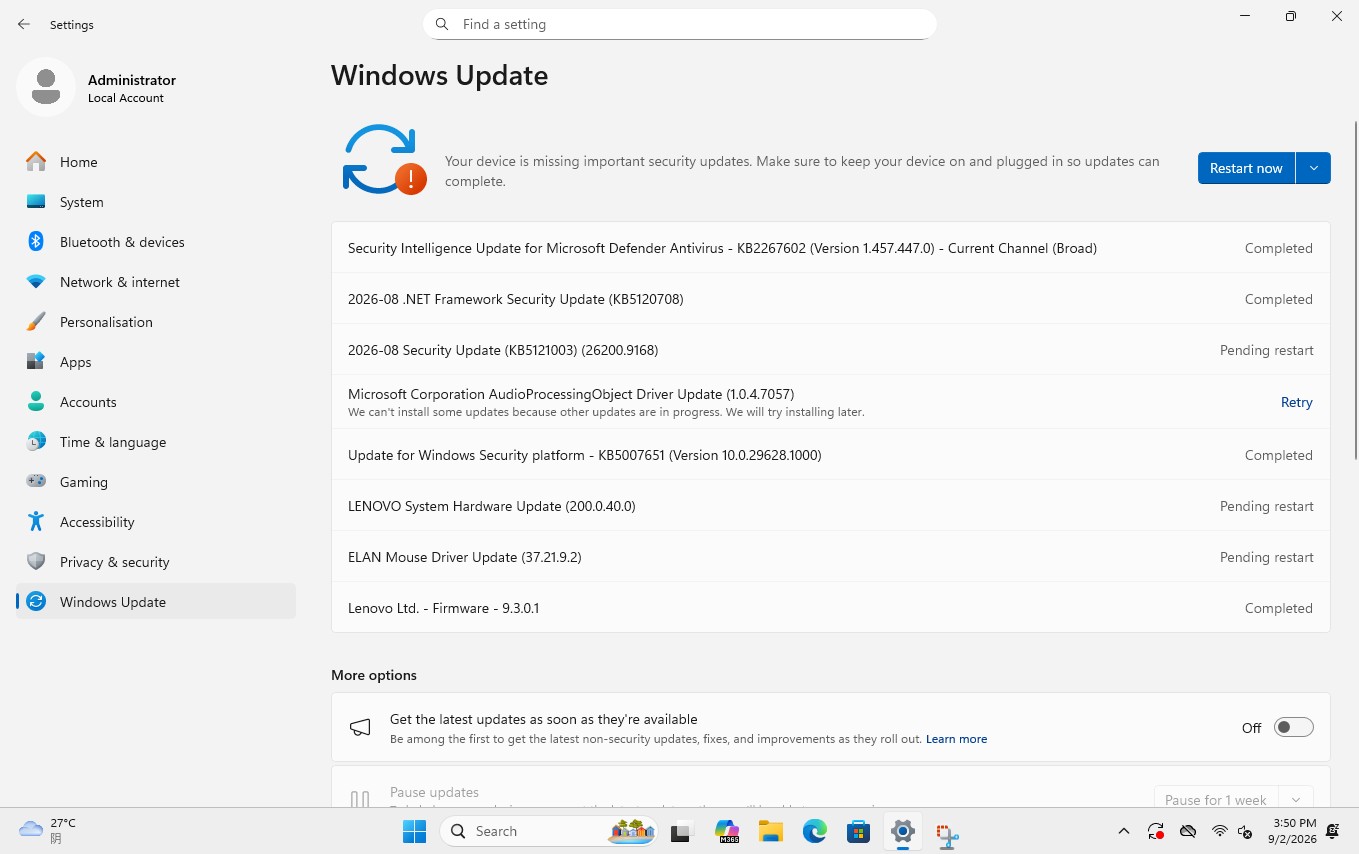
Task: Open the Pause for 1 week dropdown chevron
Action: click(1296, 800)
